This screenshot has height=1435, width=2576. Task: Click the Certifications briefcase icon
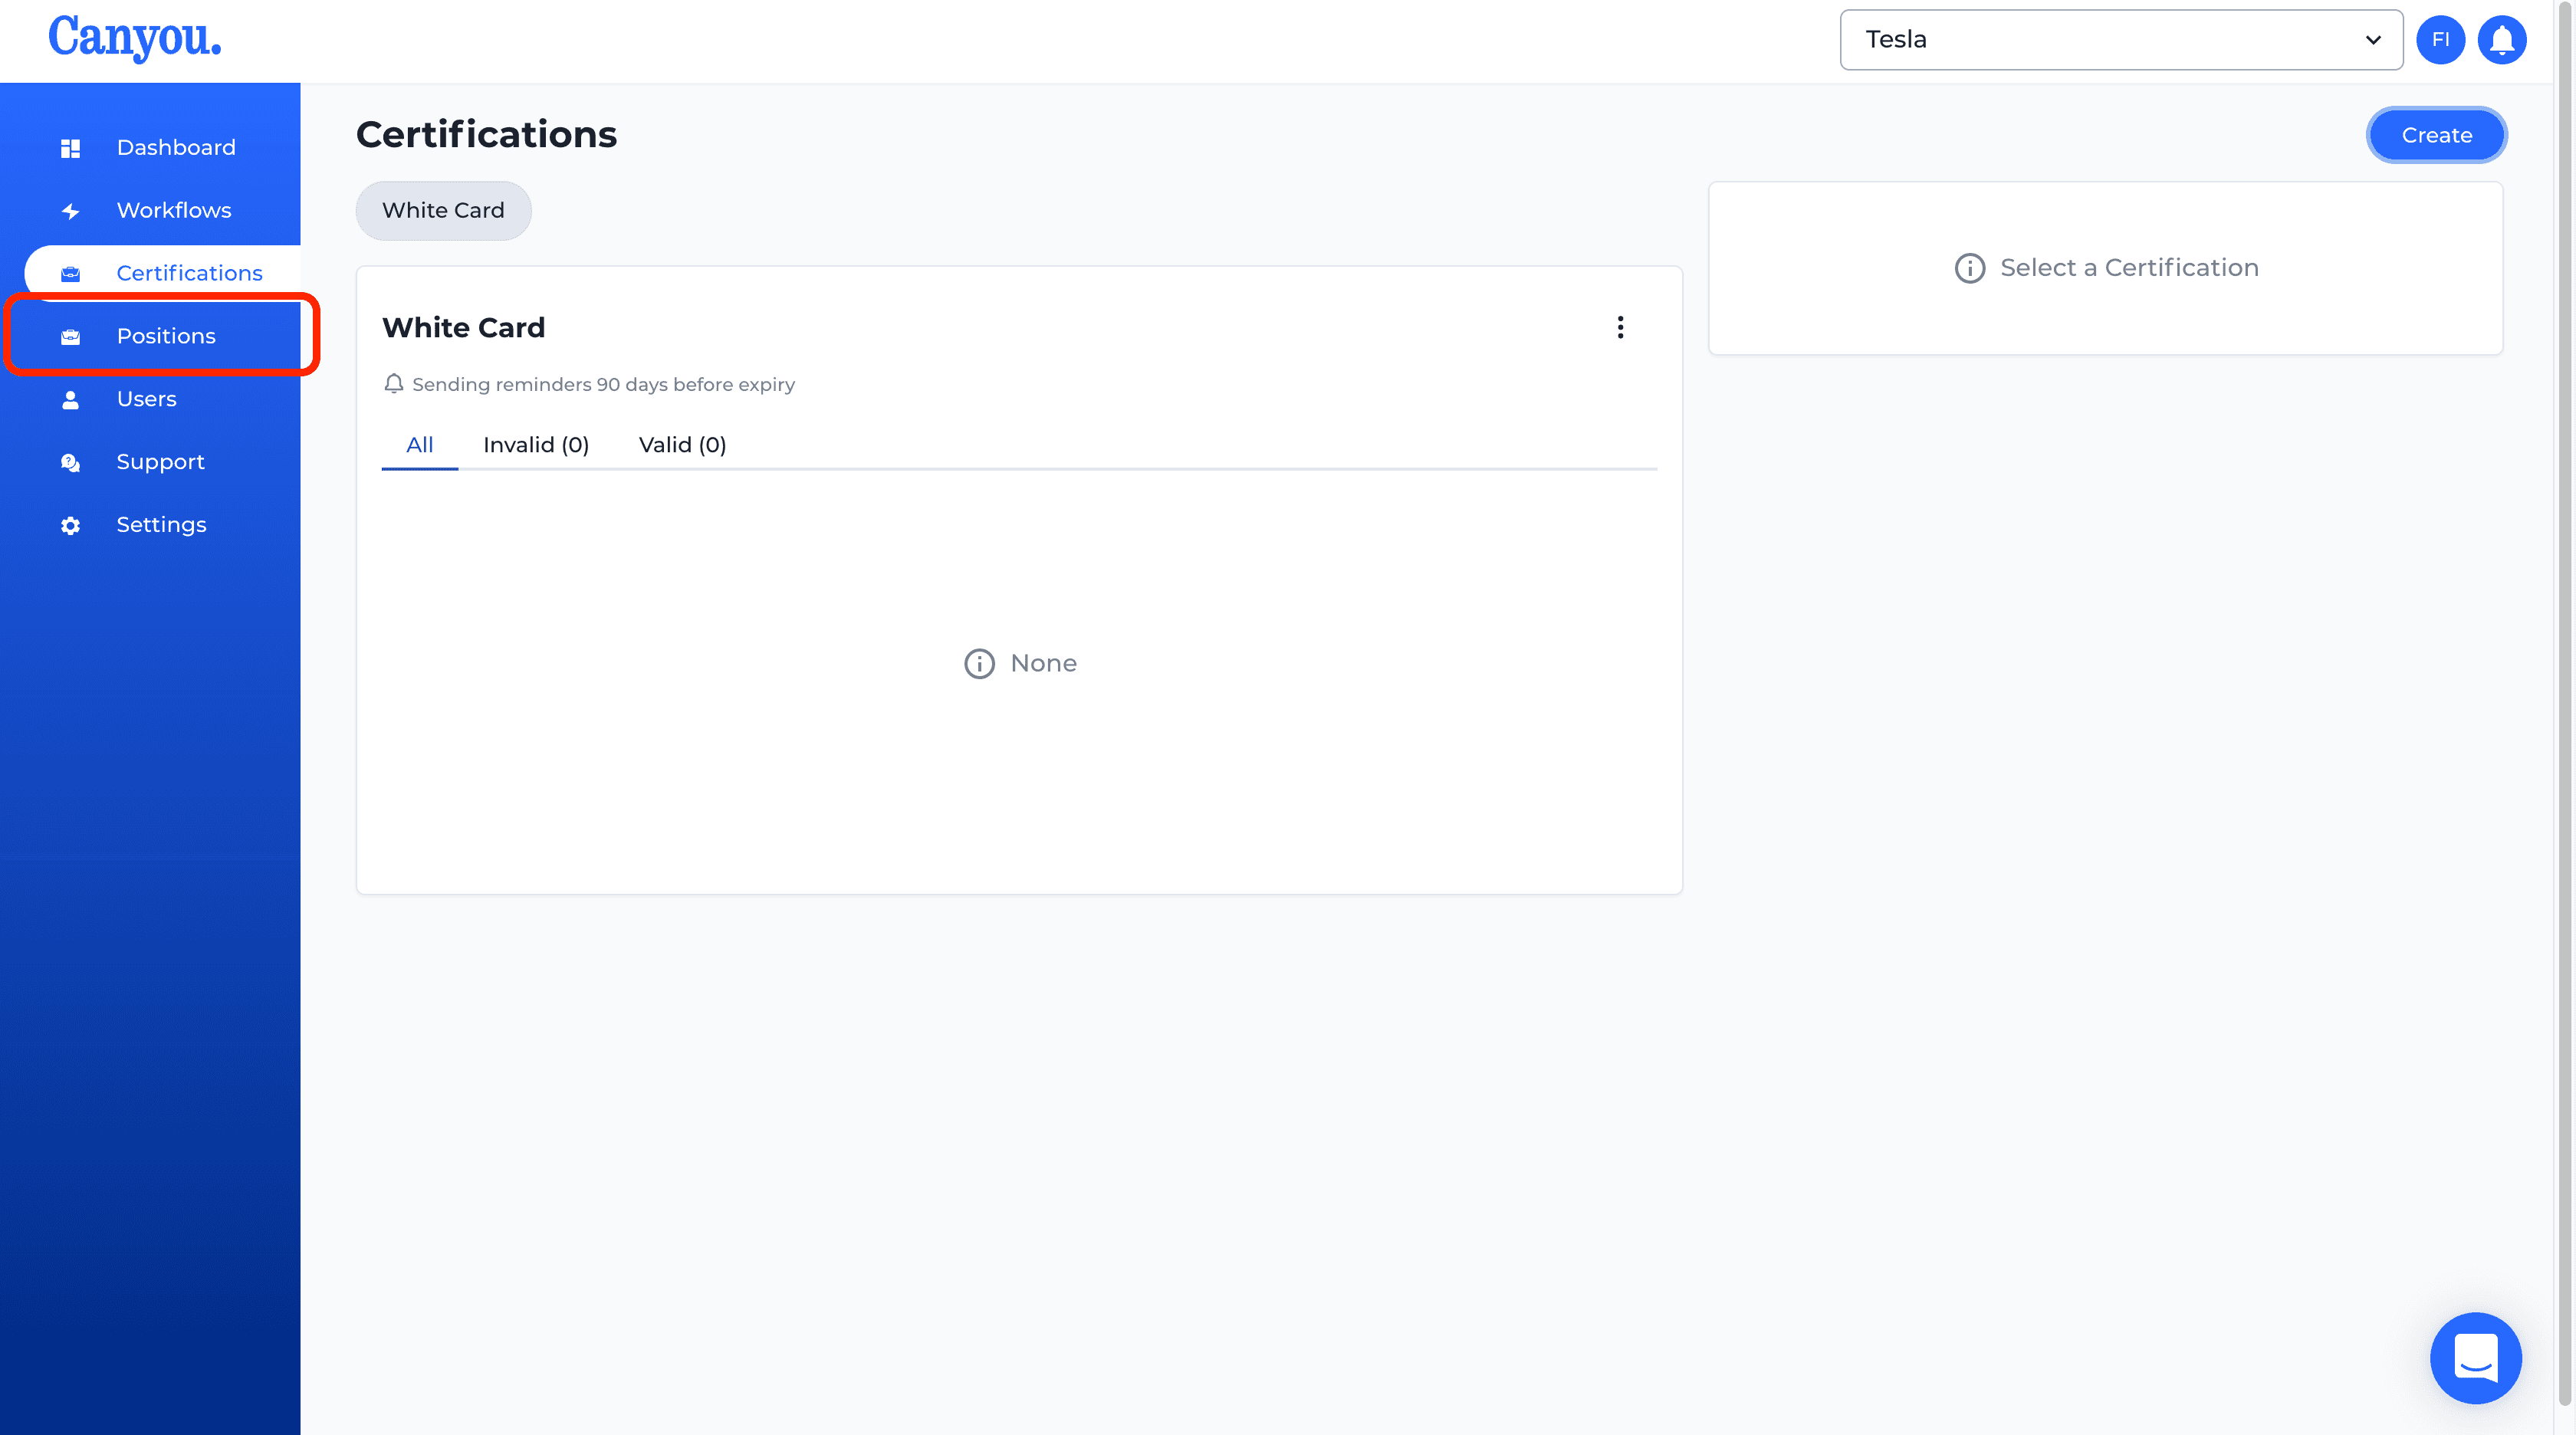[70, 274]
